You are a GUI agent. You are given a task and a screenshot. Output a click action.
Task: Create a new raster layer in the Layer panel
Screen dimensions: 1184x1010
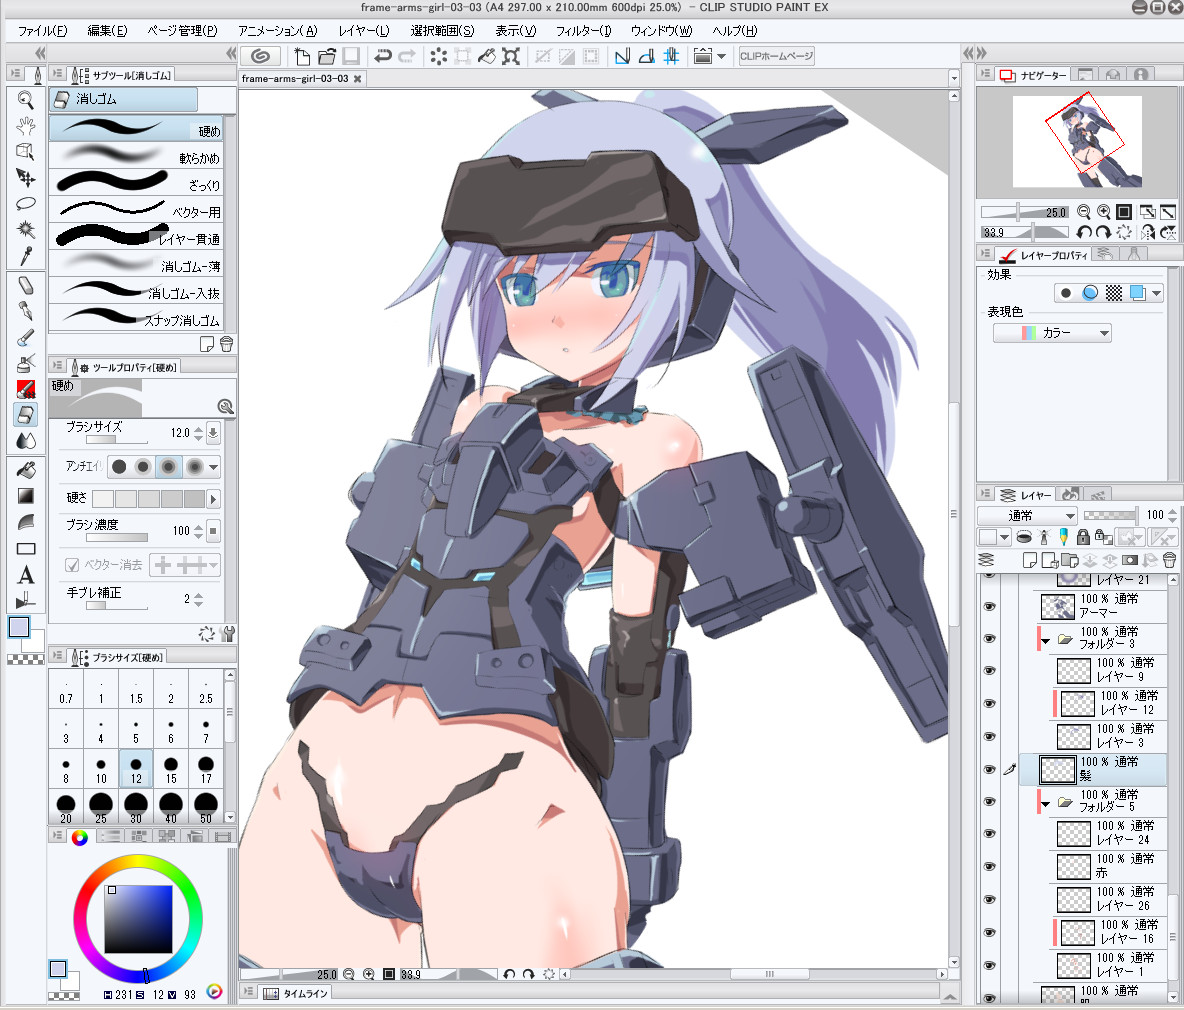coord(1029,560)
